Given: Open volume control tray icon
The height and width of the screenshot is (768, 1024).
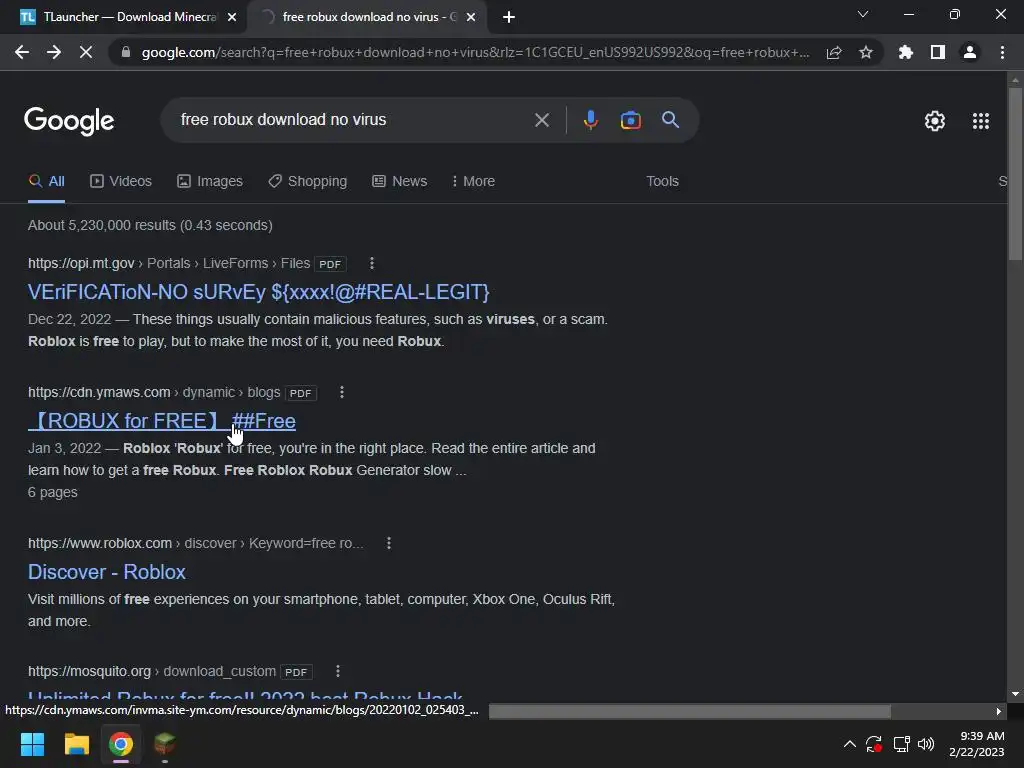Looking at the screenshot, I should coord(926,744).
